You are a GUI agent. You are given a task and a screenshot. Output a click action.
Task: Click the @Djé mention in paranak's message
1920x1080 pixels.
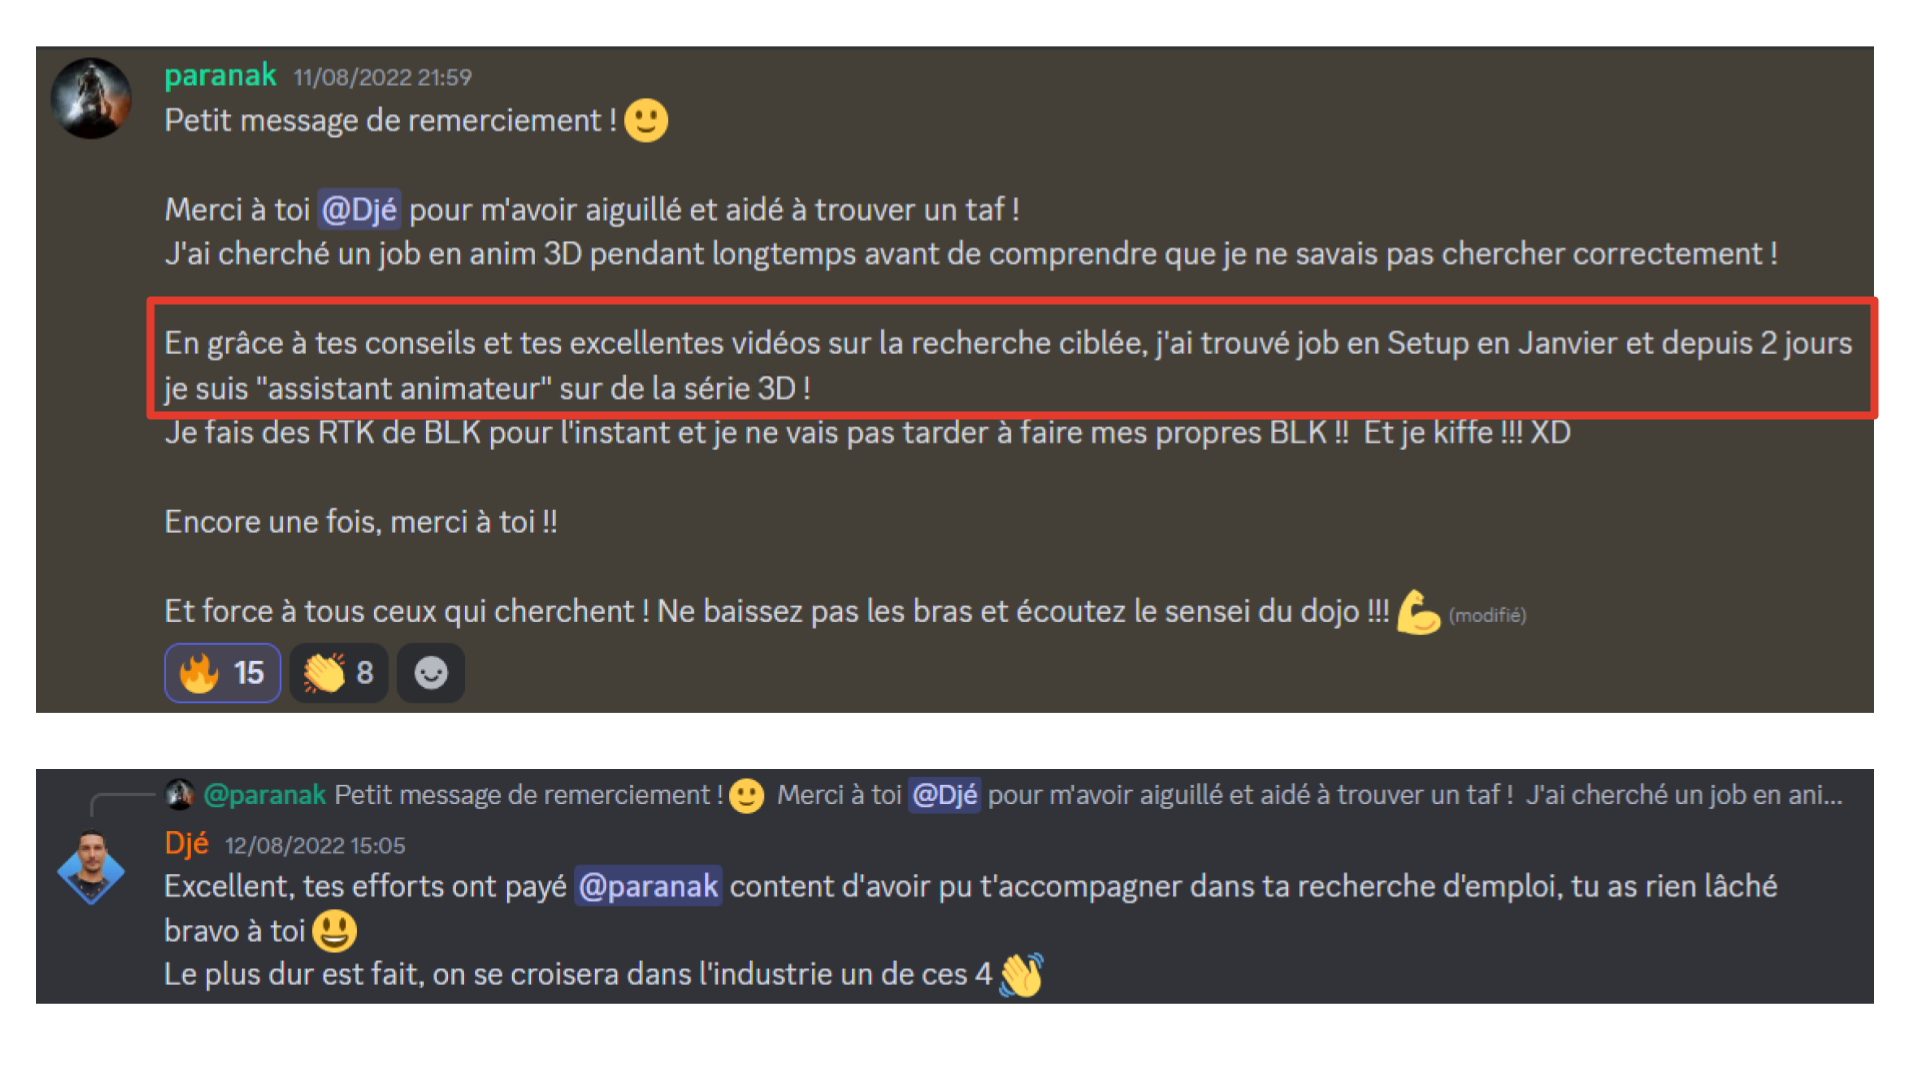(x=360, y=209)
